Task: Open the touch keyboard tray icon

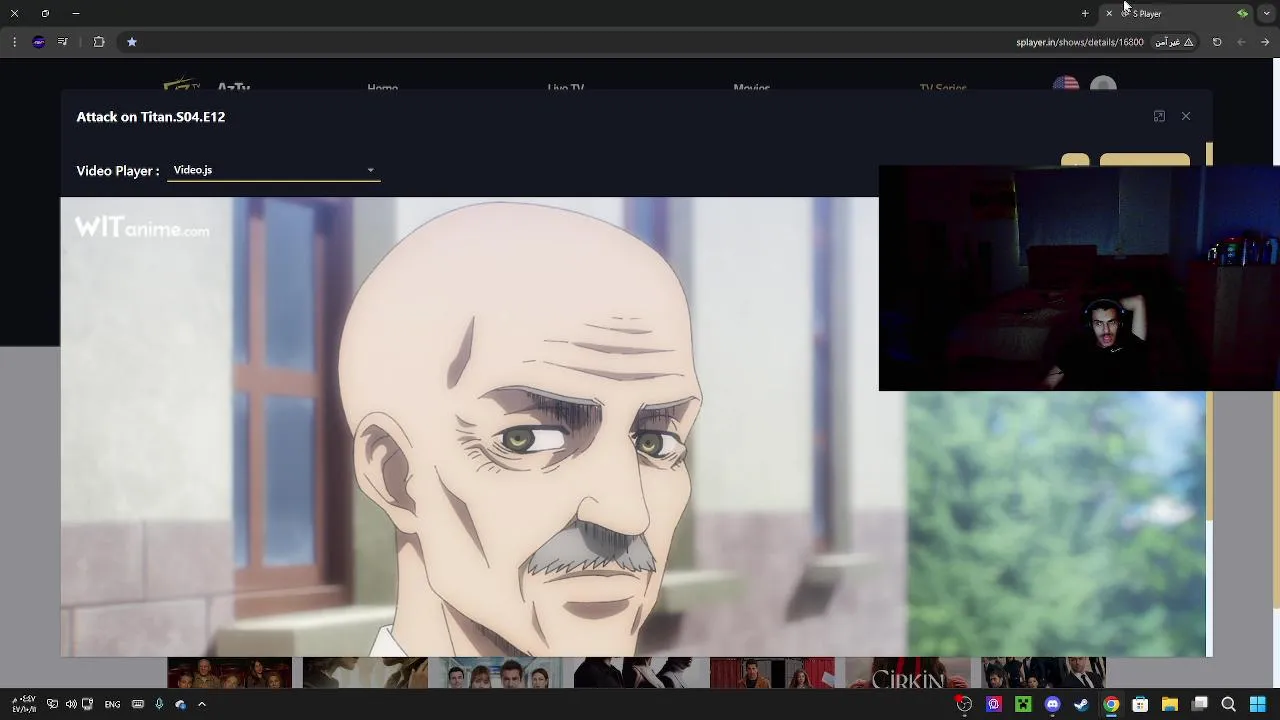Action: click(138, 704)
